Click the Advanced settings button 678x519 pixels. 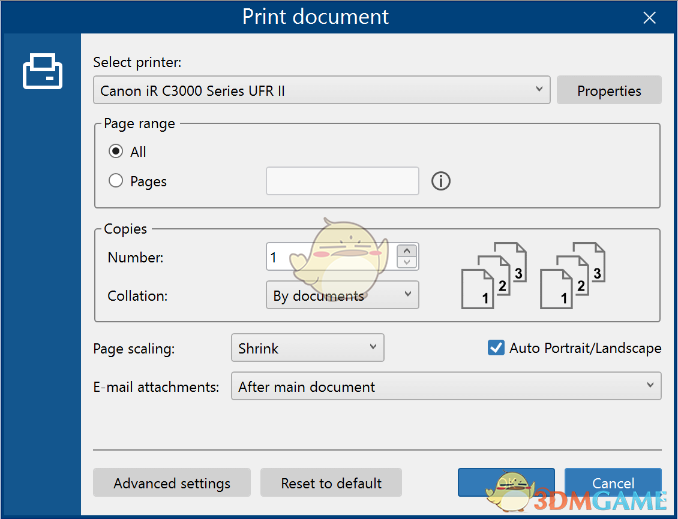172,483
